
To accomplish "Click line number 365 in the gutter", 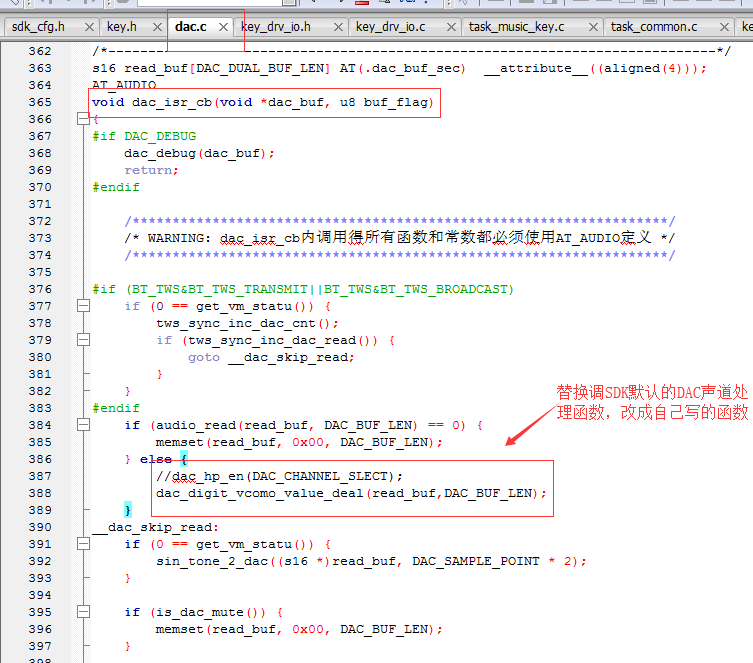I will click(40, 102).
